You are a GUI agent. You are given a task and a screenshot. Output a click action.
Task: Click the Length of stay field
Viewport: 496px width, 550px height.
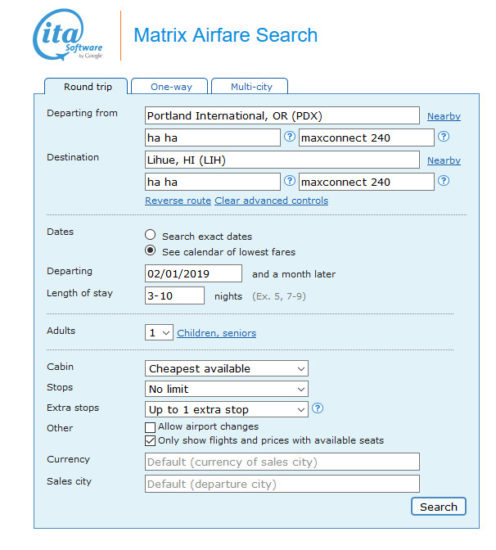175,296
